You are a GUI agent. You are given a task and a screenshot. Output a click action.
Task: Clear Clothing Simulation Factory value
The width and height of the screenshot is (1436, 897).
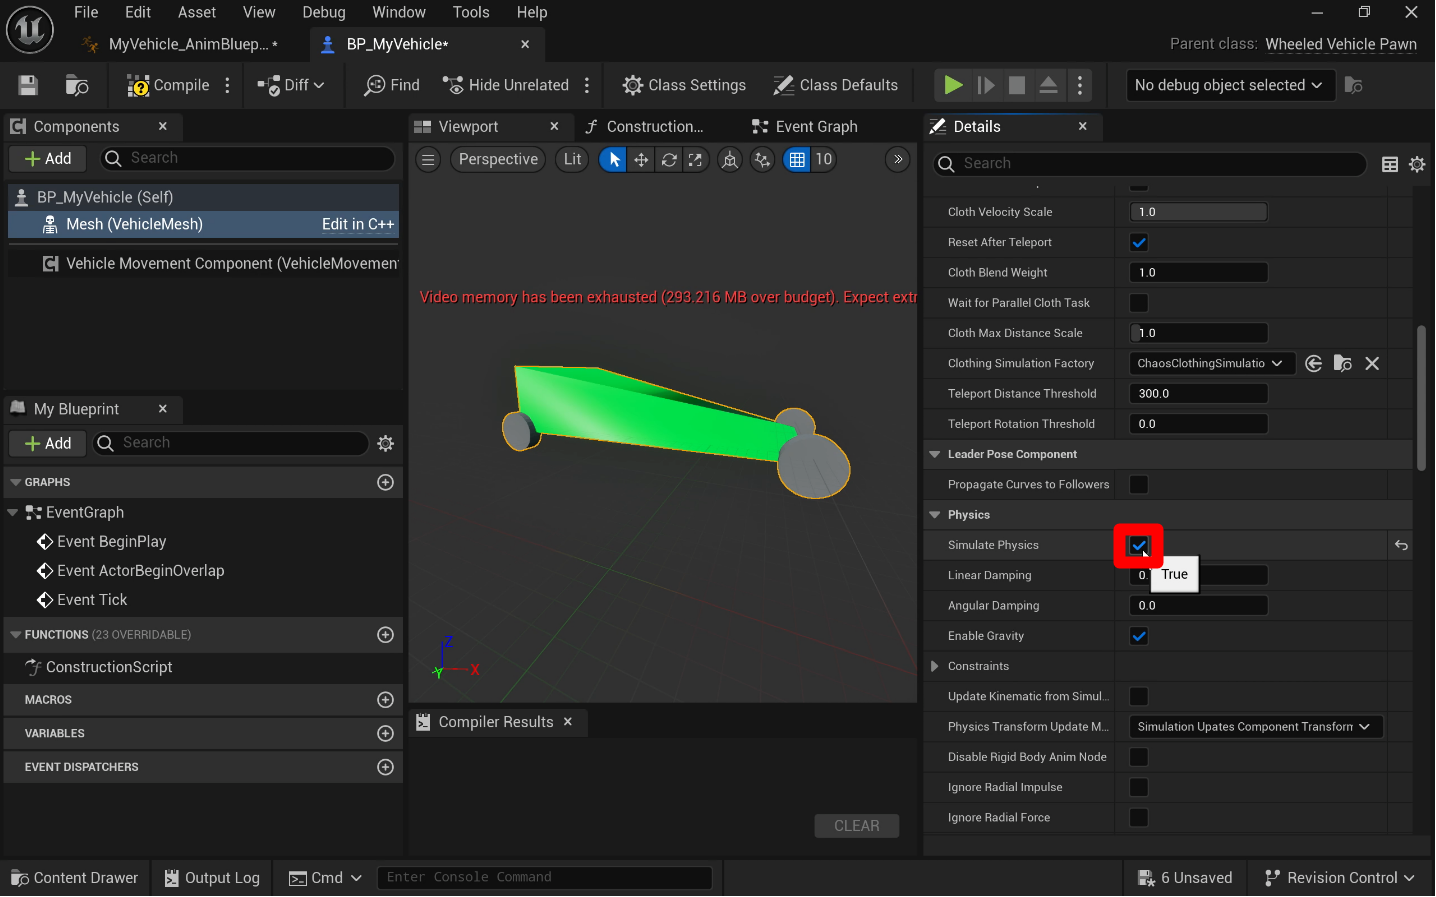click(x=1372, y=363)
